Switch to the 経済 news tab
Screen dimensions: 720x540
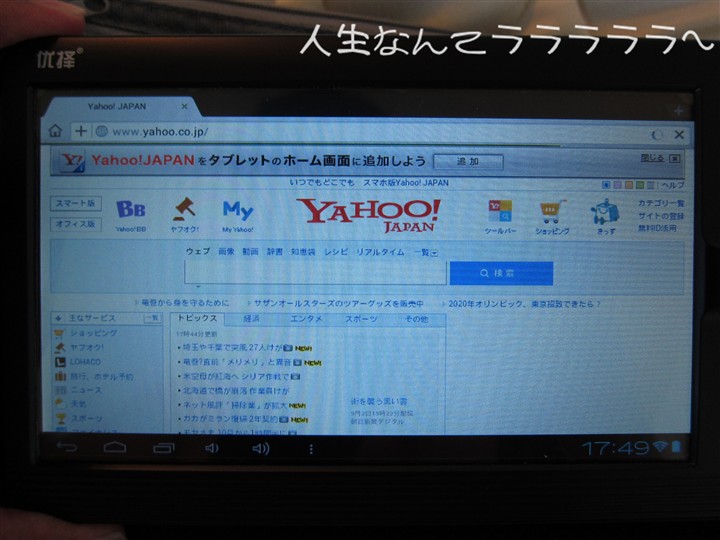pos(251,319)
